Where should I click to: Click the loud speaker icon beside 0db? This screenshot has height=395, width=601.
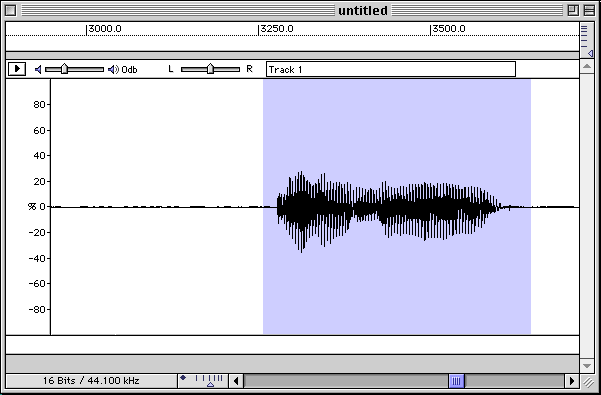113,69
